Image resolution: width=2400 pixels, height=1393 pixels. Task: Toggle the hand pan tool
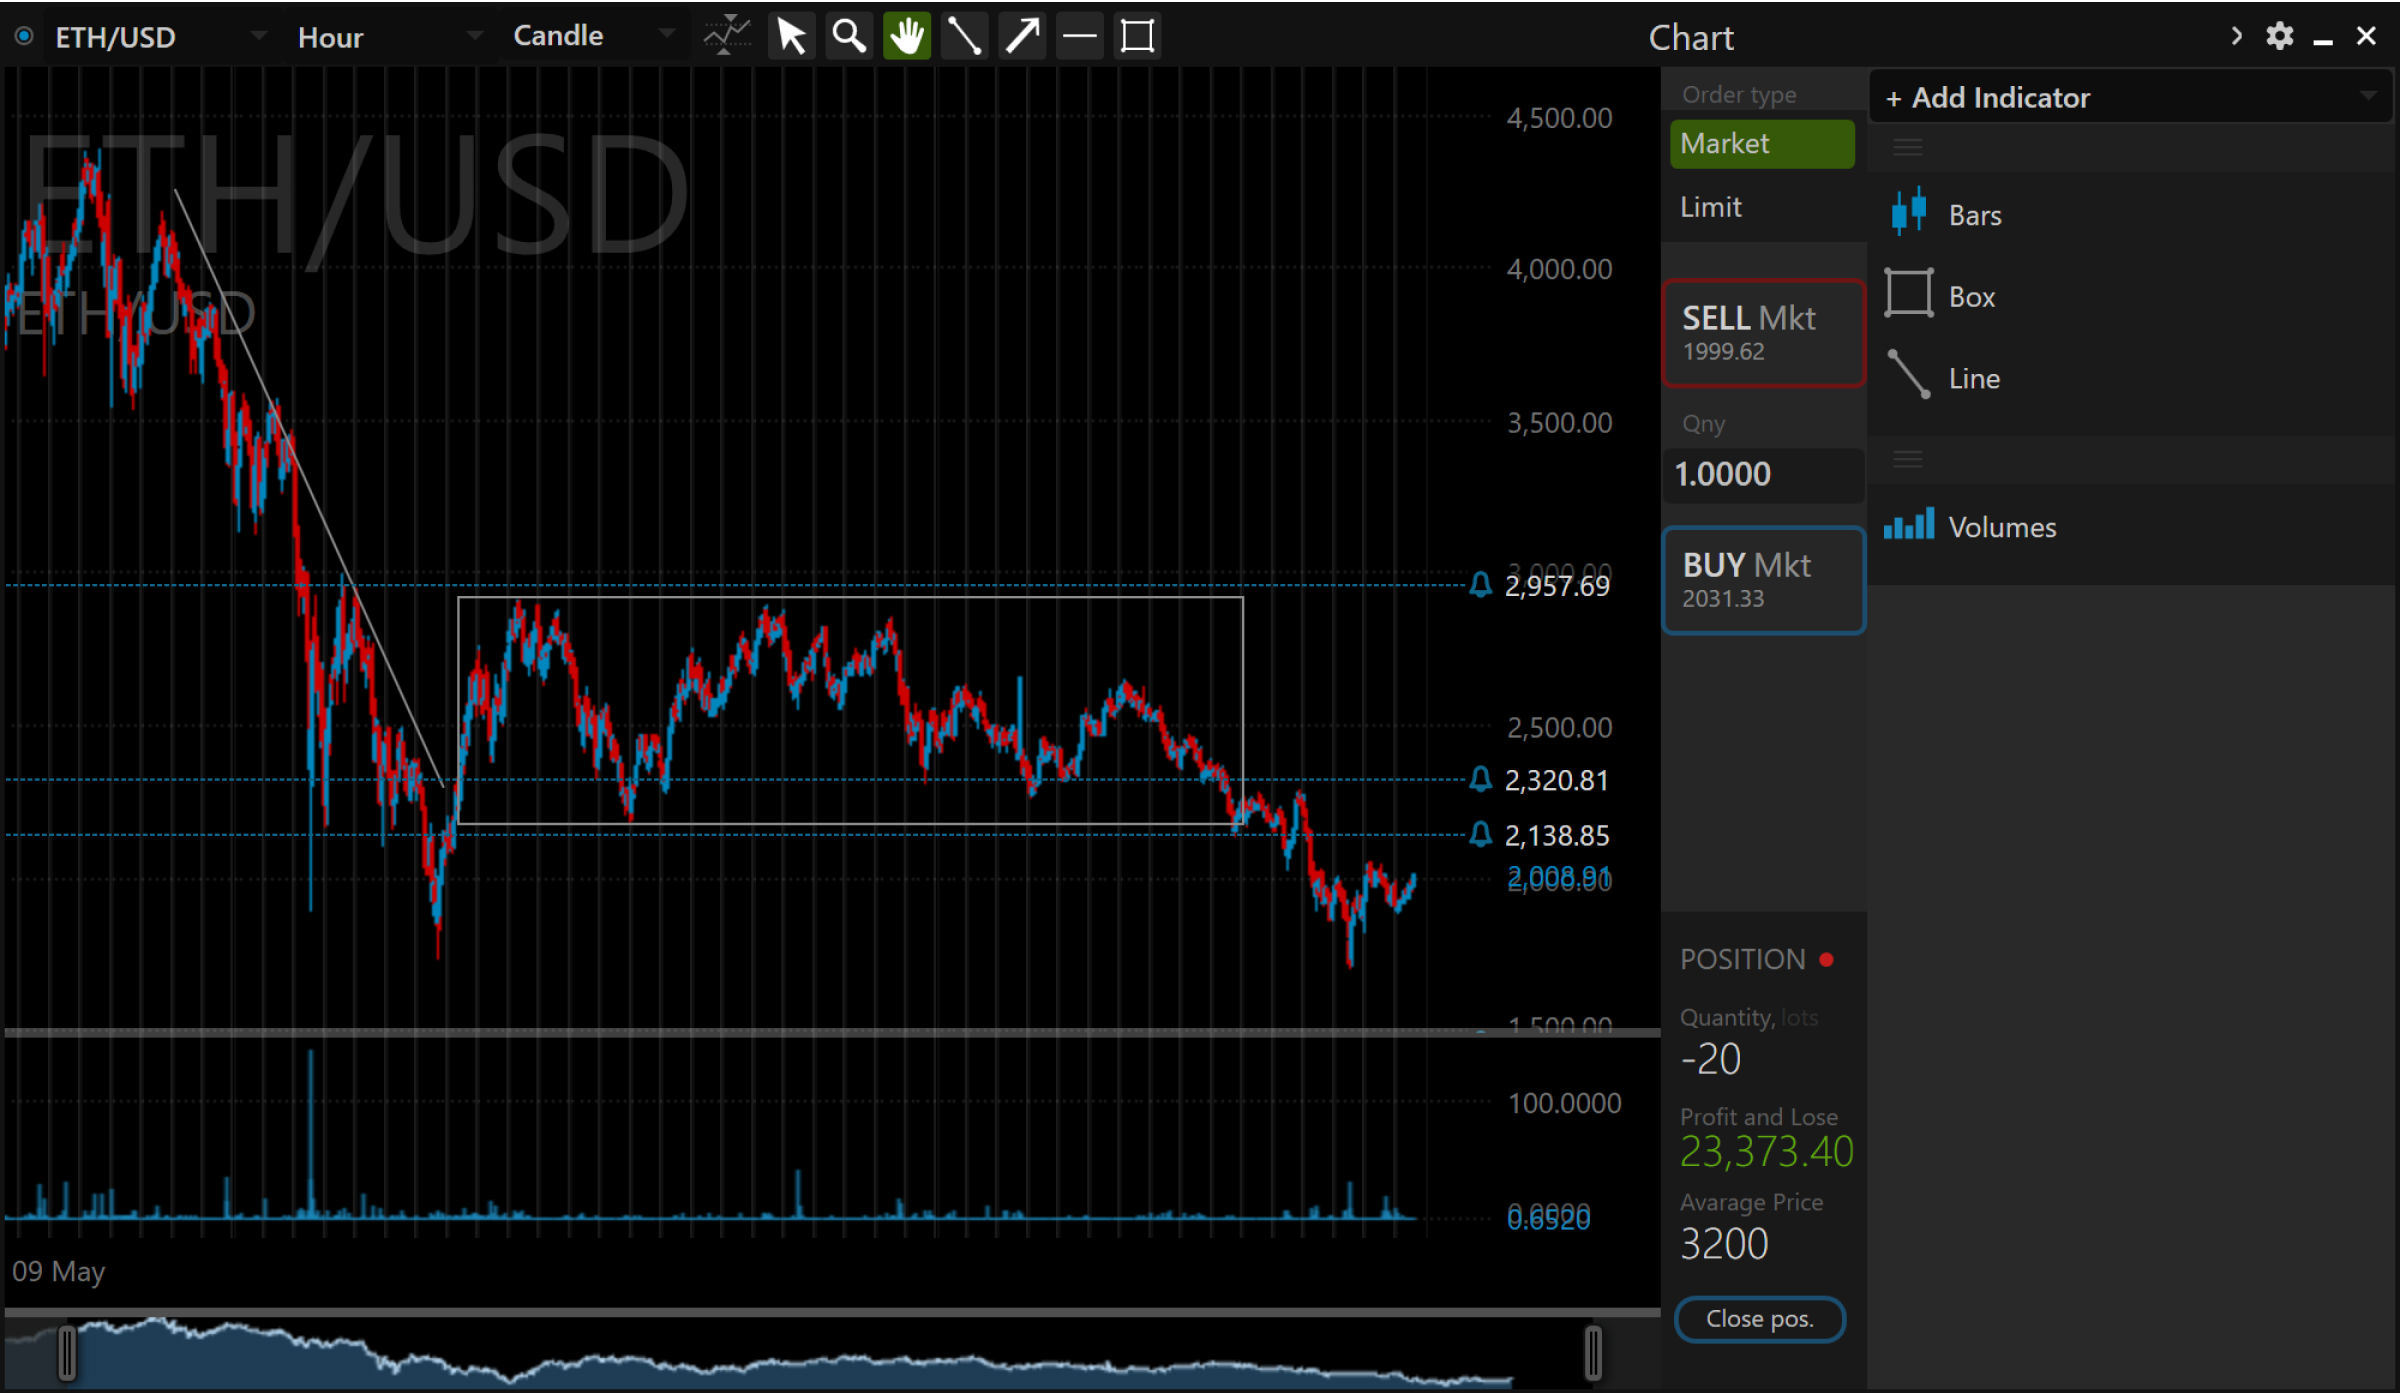tap(907, 37)
